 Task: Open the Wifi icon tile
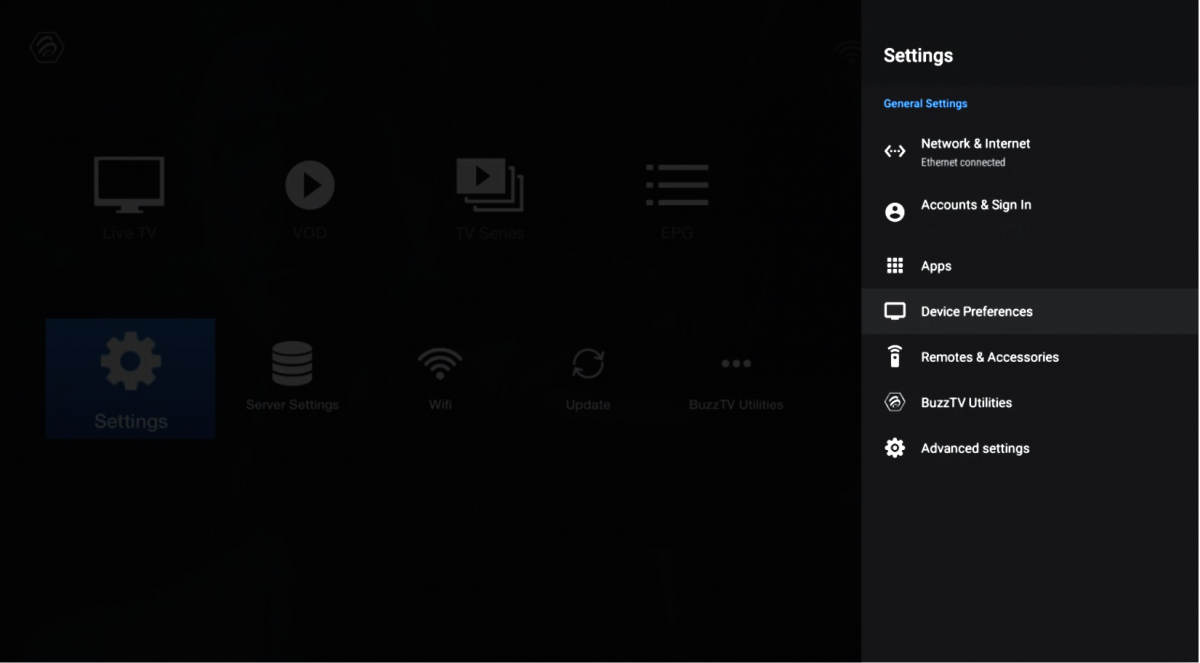pos(440,375)
